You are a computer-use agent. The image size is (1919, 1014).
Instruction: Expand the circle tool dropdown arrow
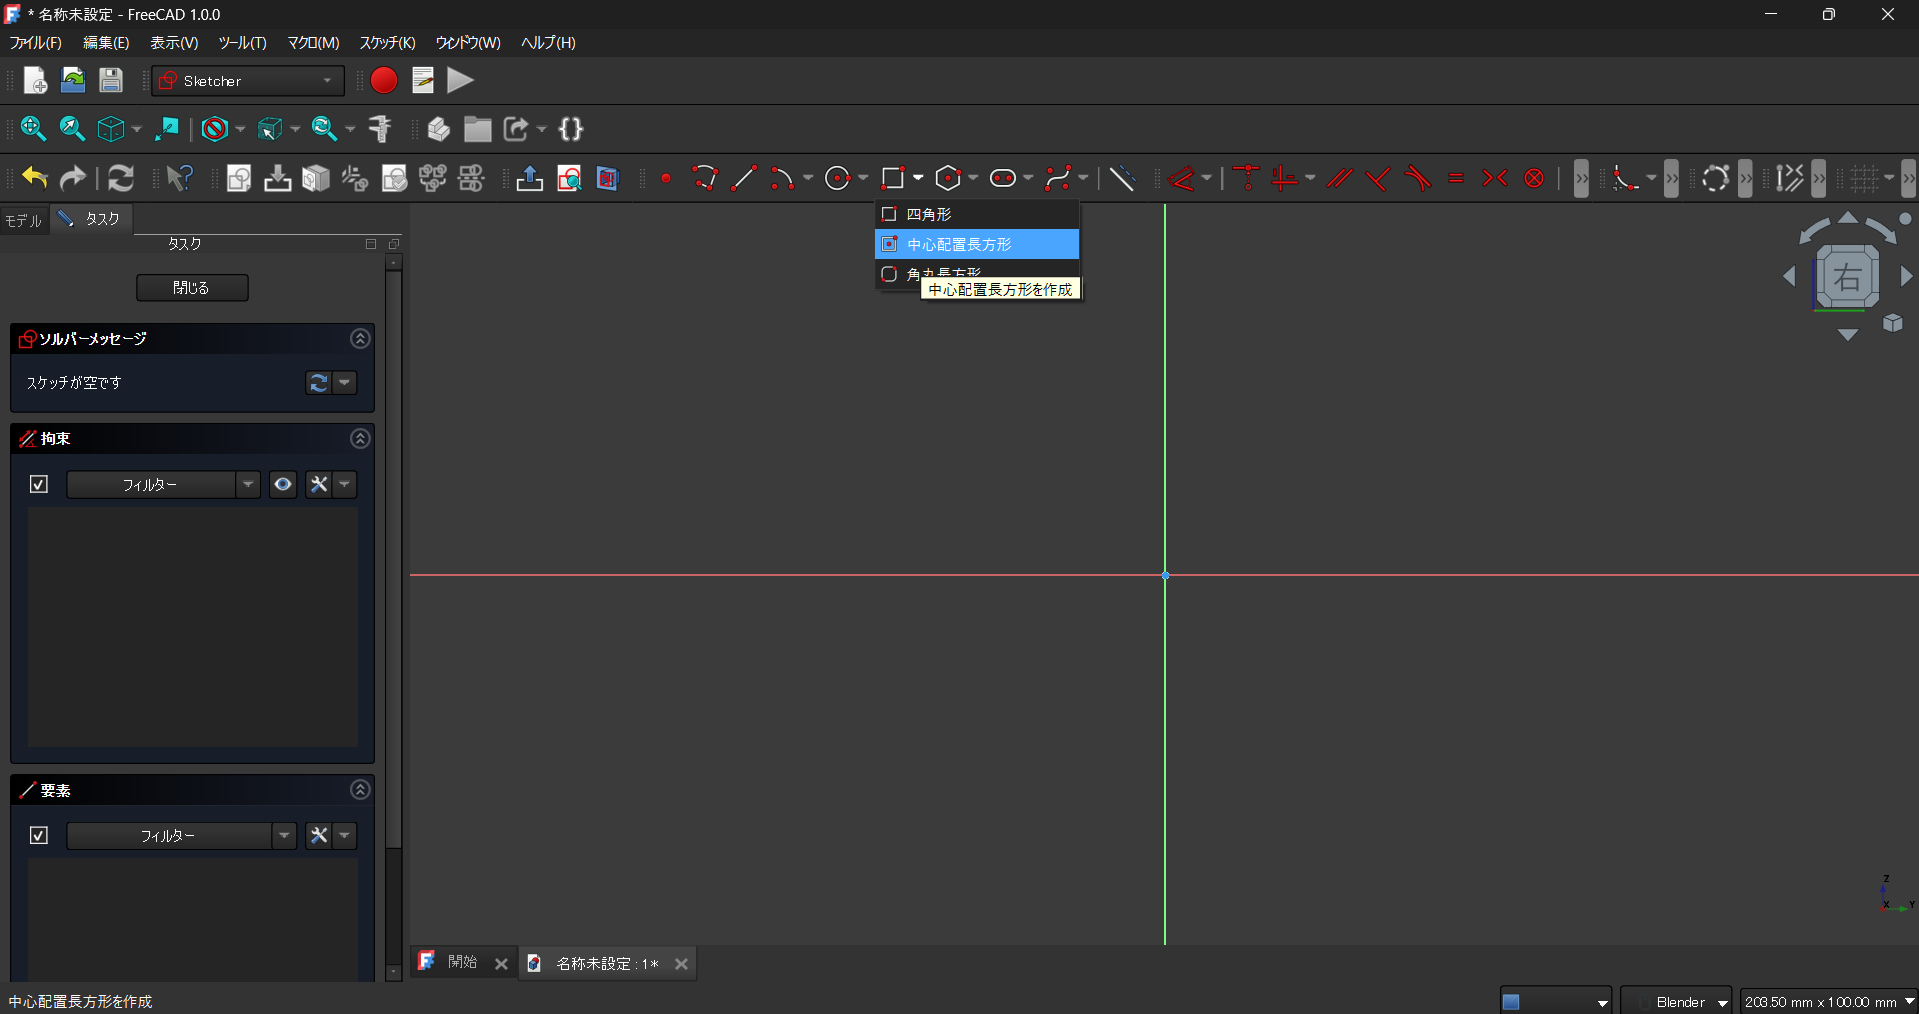coord(863,178)
